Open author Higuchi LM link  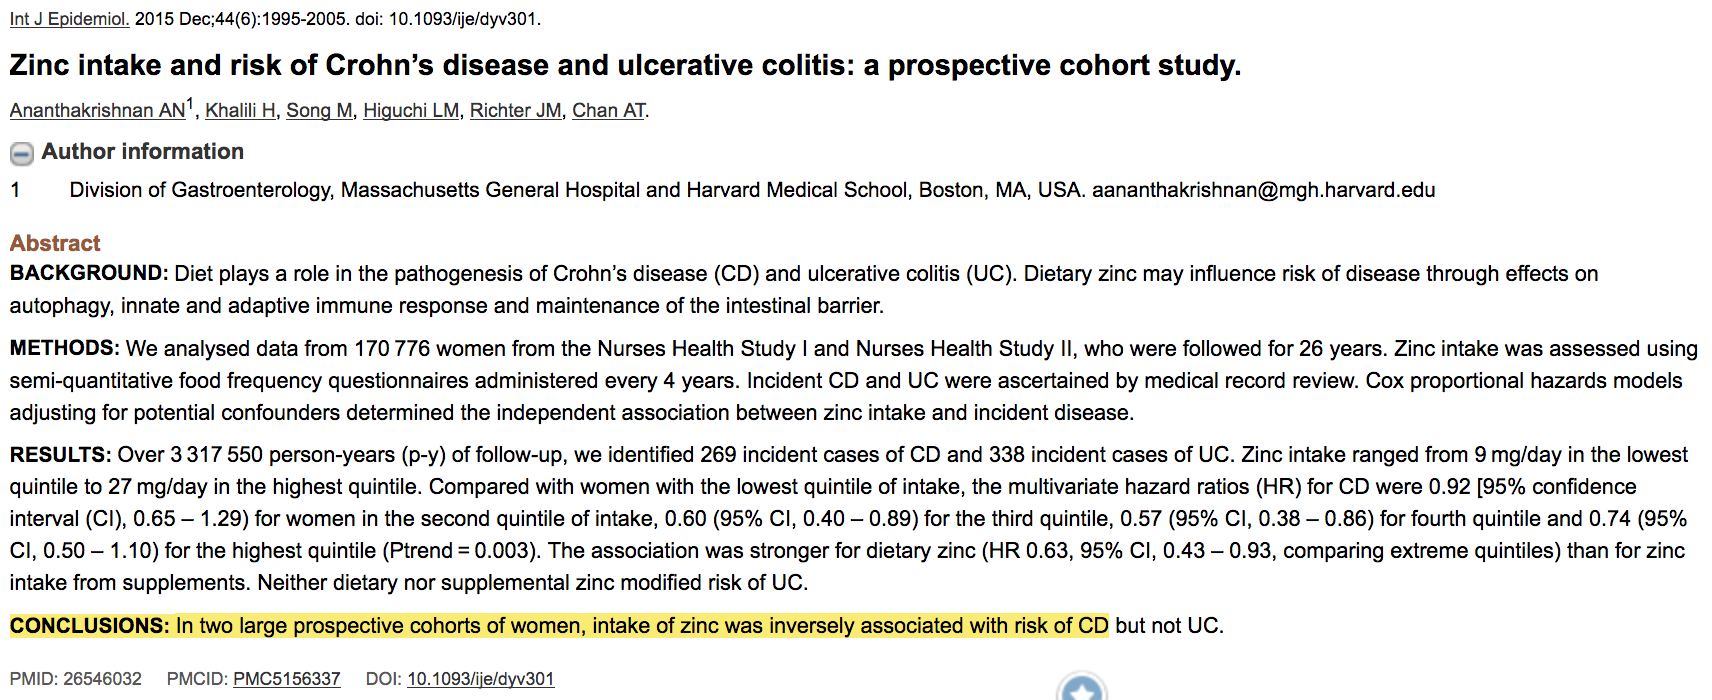pos(411,111)
